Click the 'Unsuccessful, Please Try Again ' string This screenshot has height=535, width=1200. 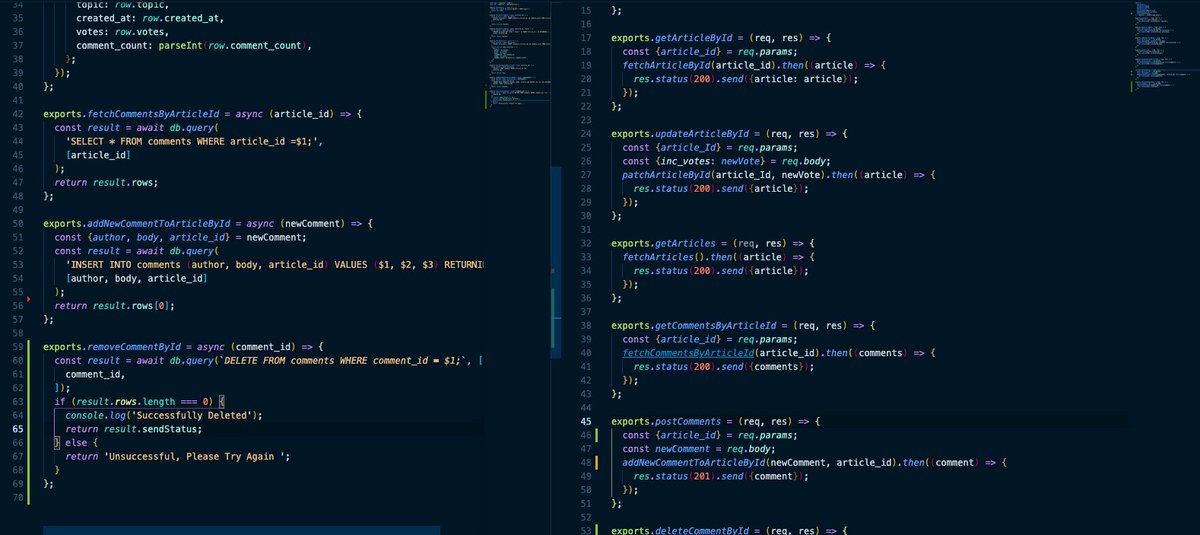pos(193,457)
